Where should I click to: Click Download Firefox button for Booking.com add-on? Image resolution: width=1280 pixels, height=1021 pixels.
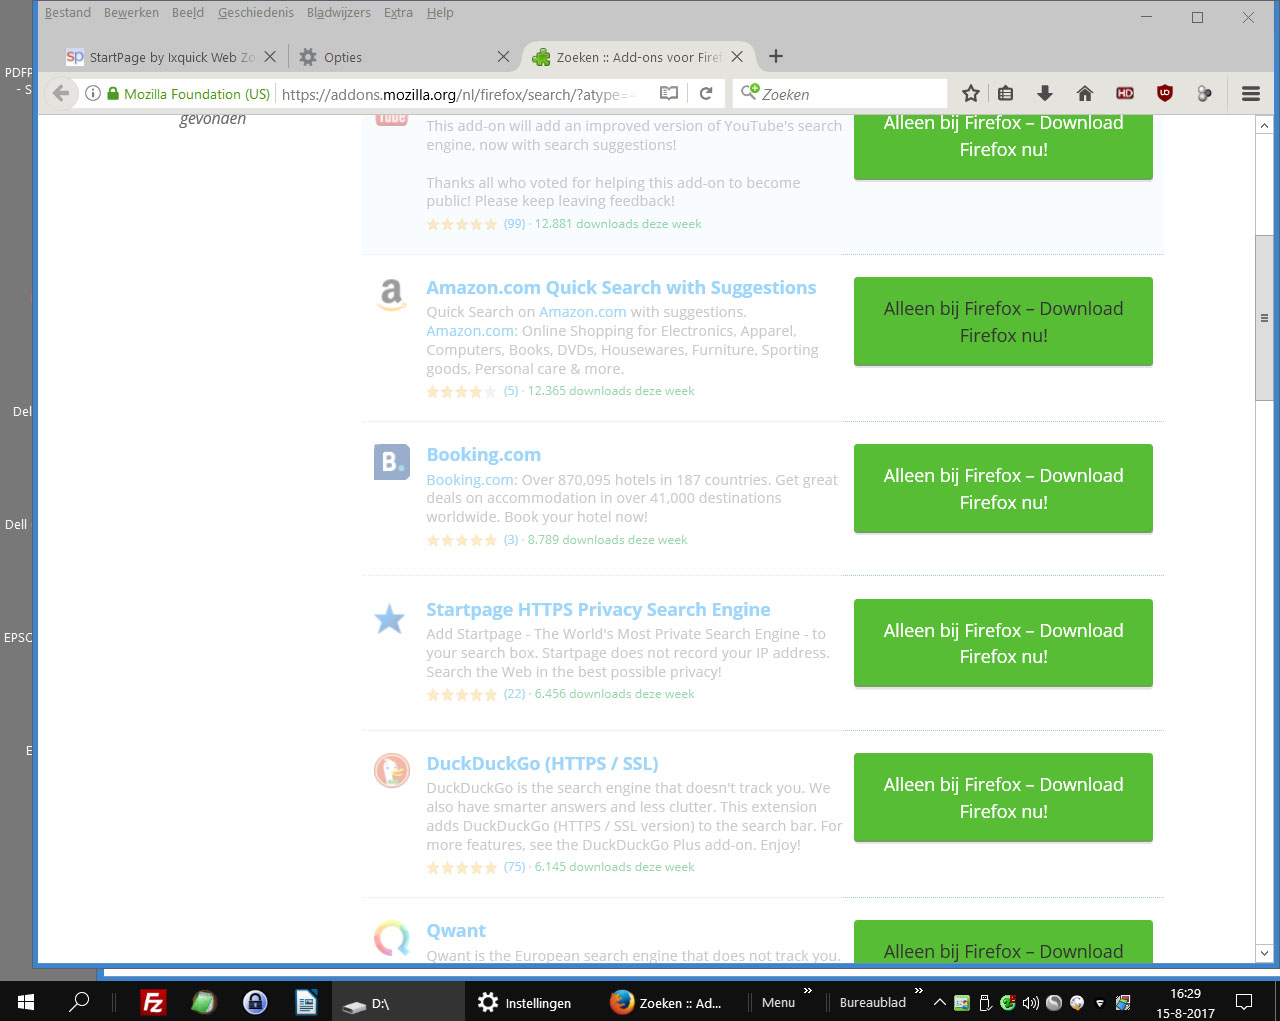(x=1003, y=488)
